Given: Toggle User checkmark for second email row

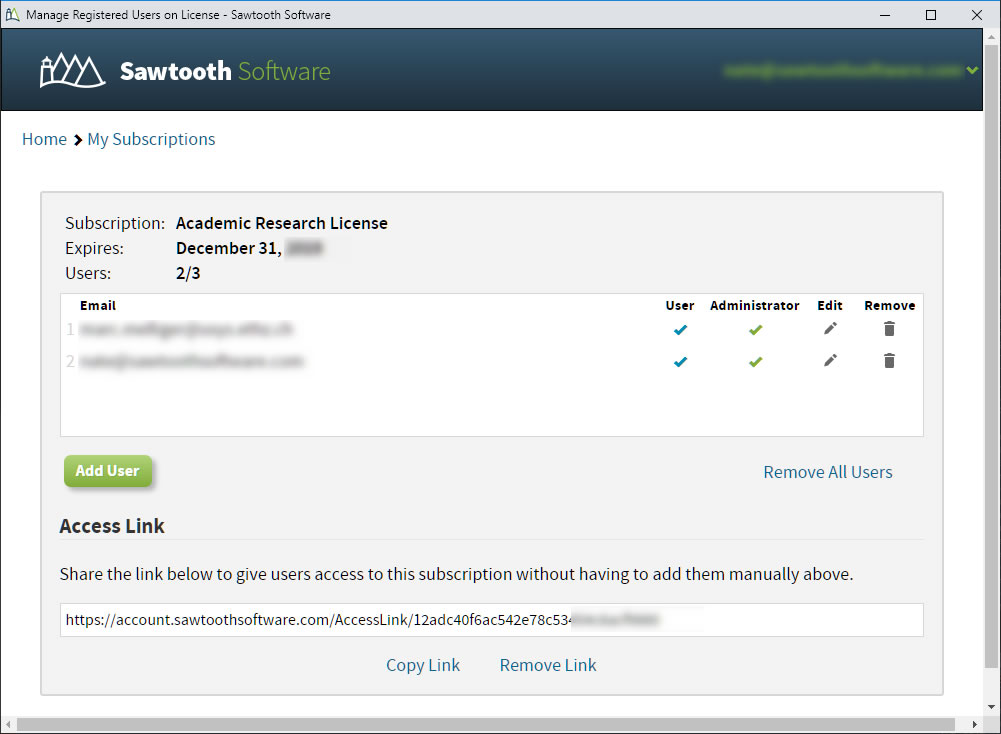Looking at the screenshot, I should coord(681,362).
